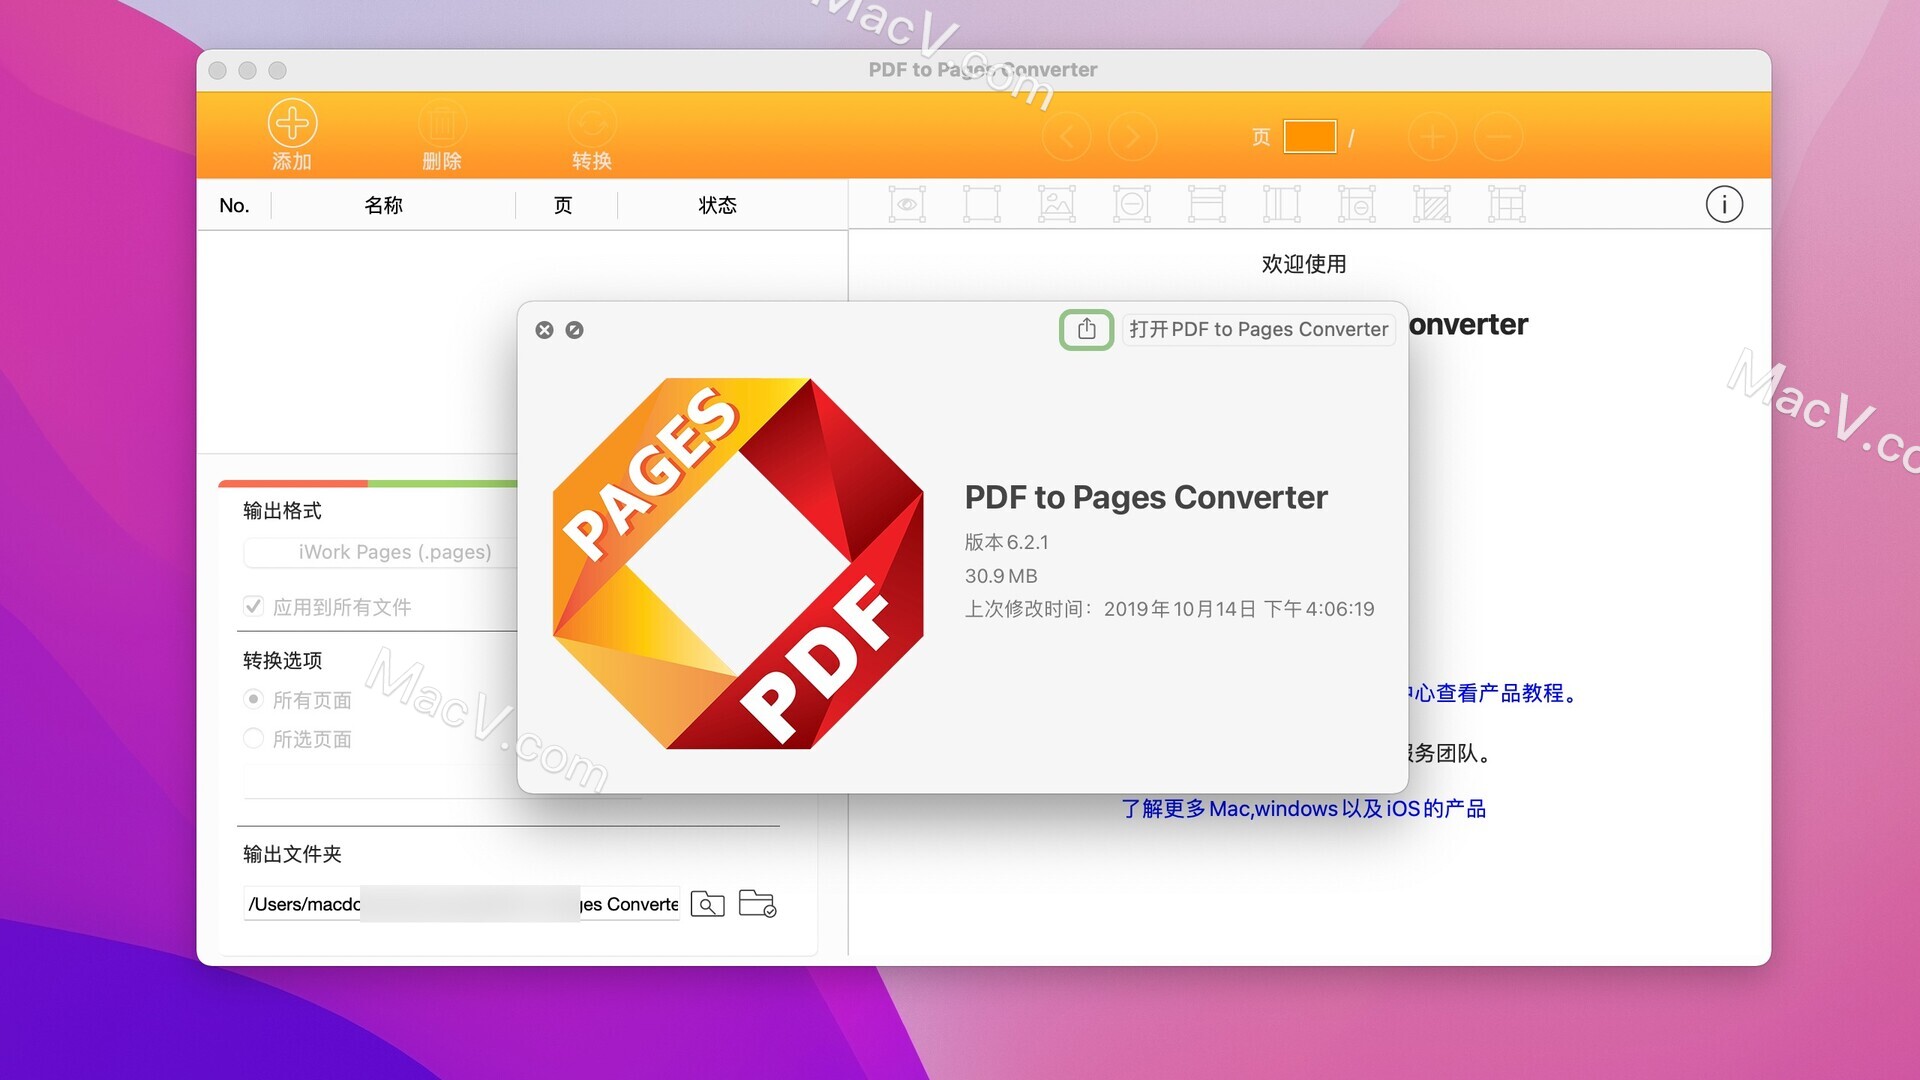Click the 转换 (Convert) toolbar icon

pos(592,123)
